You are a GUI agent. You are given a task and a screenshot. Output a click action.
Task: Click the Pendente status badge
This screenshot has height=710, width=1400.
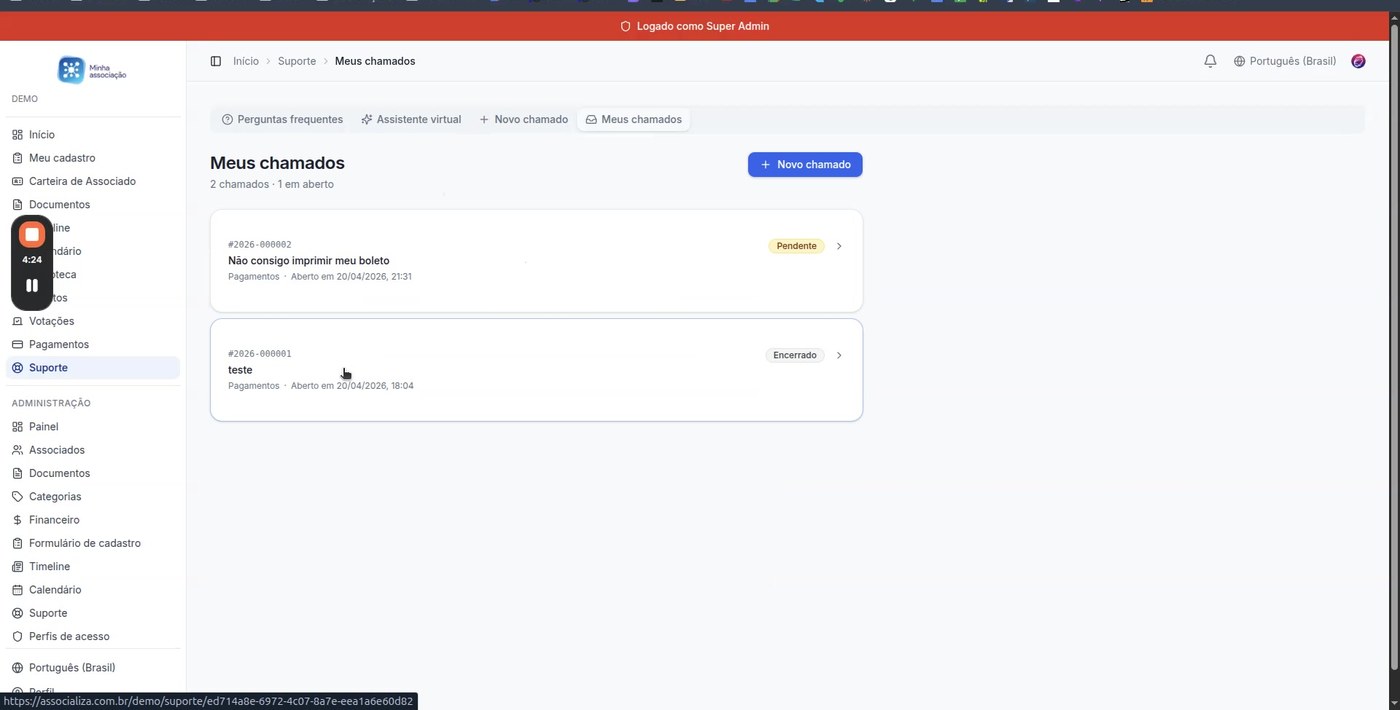click(x=795, y=245)
